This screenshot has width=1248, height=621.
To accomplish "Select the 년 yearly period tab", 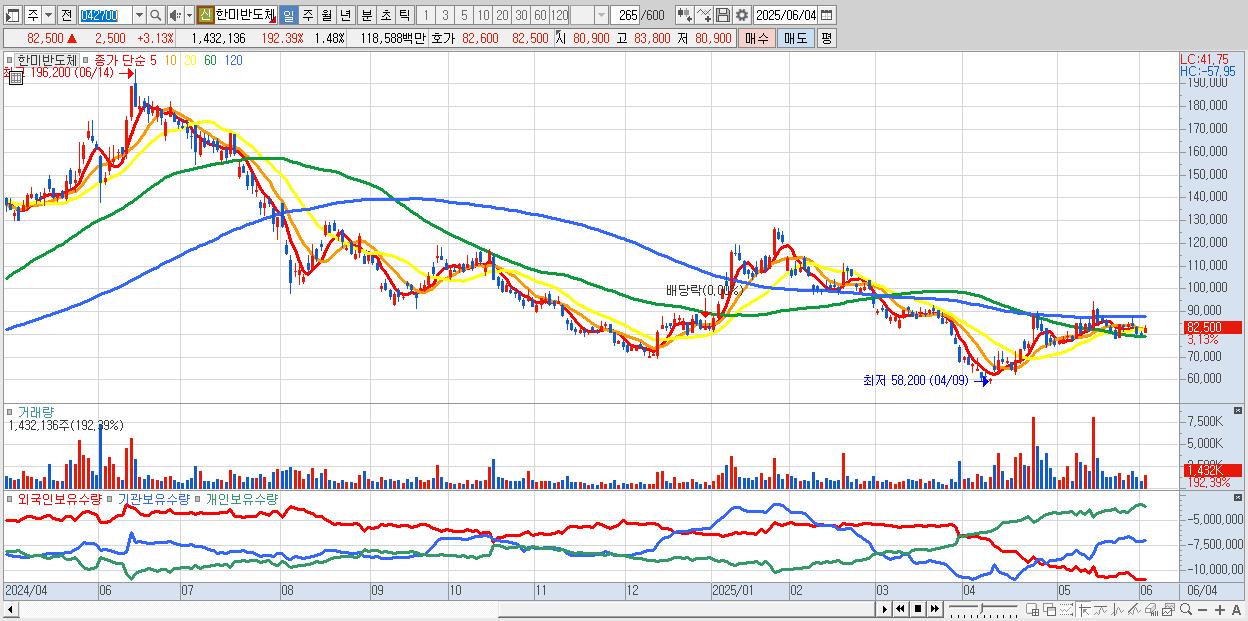I will point(345,15).
